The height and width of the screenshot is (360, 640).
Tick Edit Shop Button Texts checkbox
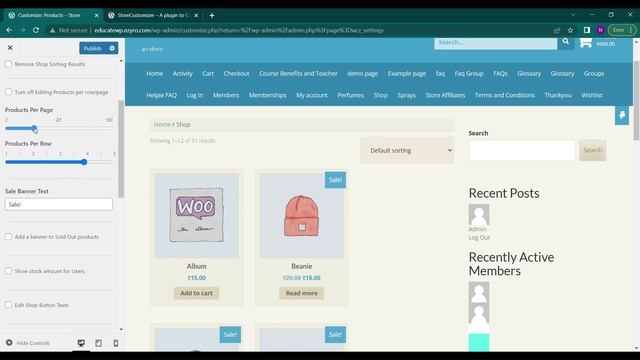[x=8, y=305]
